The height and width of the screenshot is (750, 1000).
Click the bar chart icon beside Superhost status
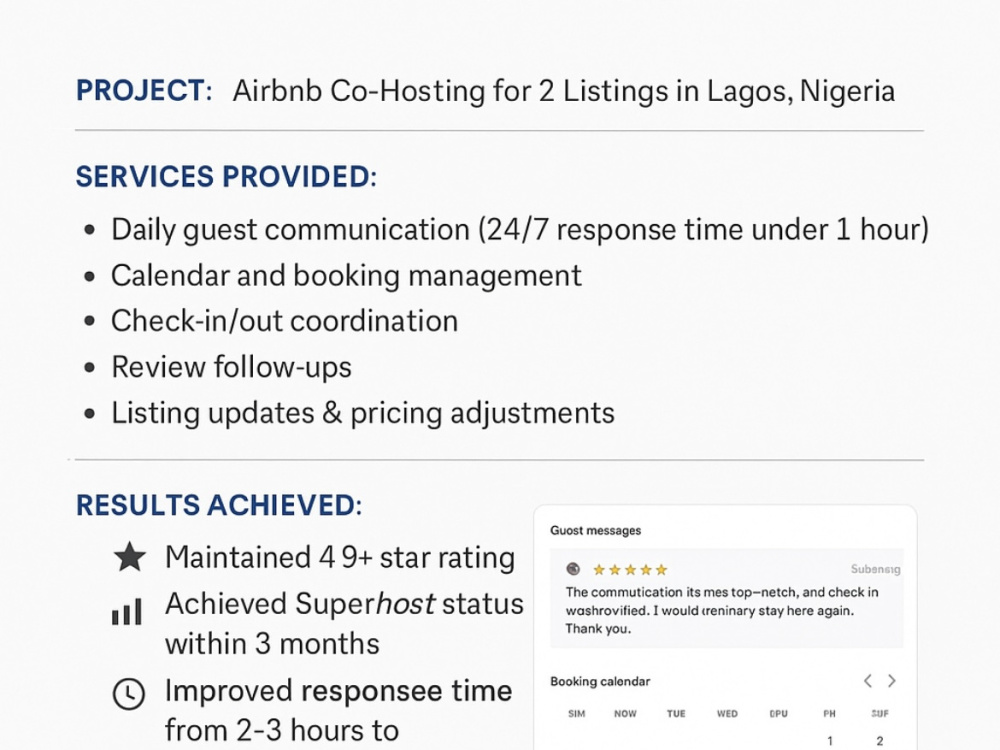(x=127, y=612)
